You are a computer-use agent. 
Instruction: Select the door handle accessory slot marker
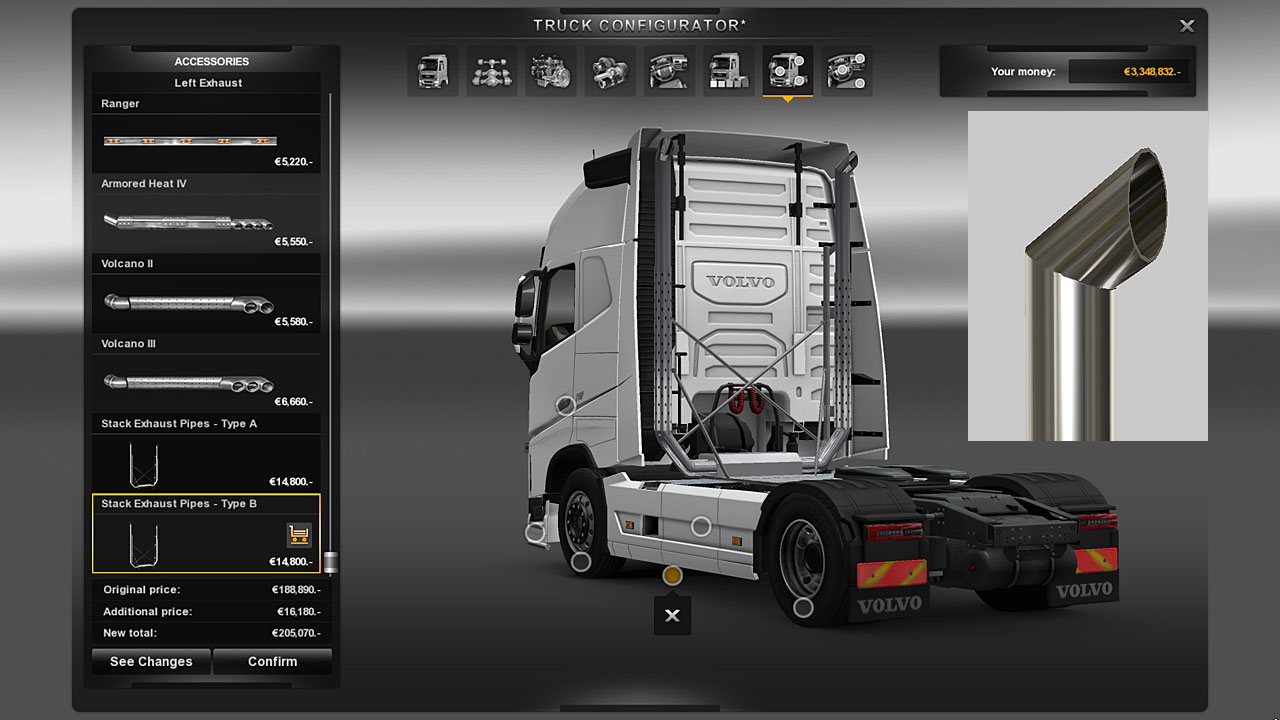click(566, 405)
